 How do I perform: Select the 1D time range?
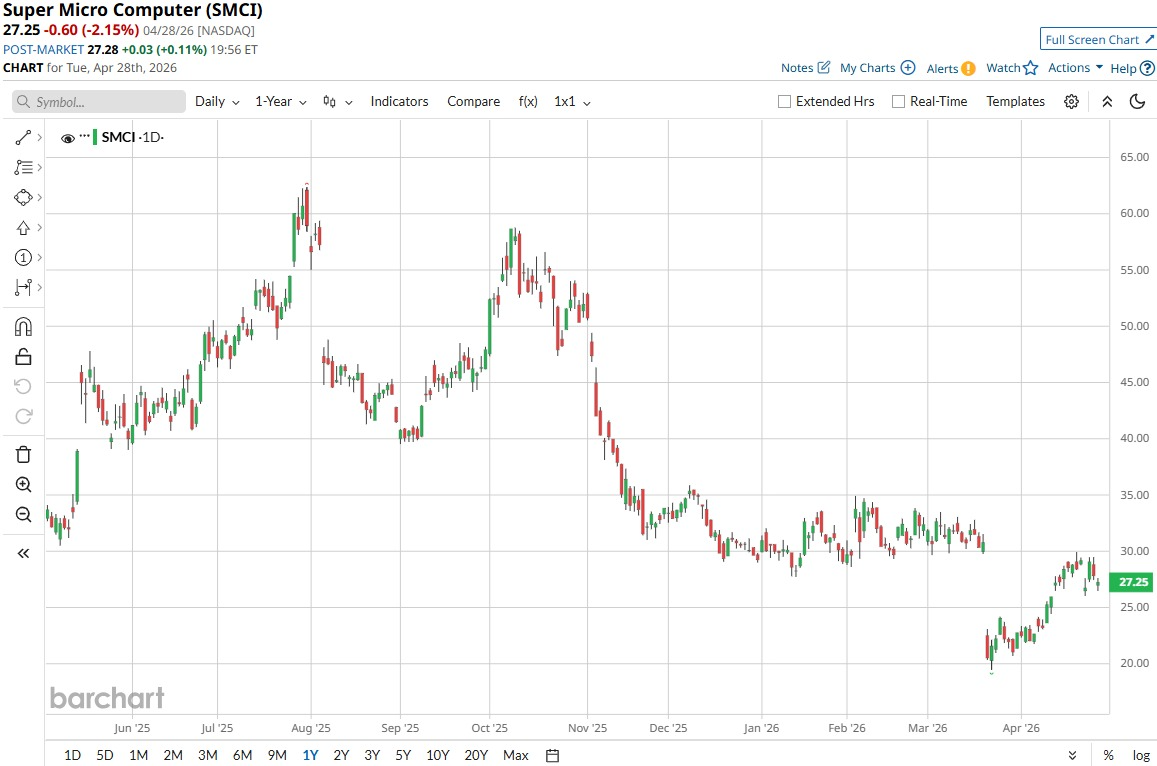pos(72,755)
